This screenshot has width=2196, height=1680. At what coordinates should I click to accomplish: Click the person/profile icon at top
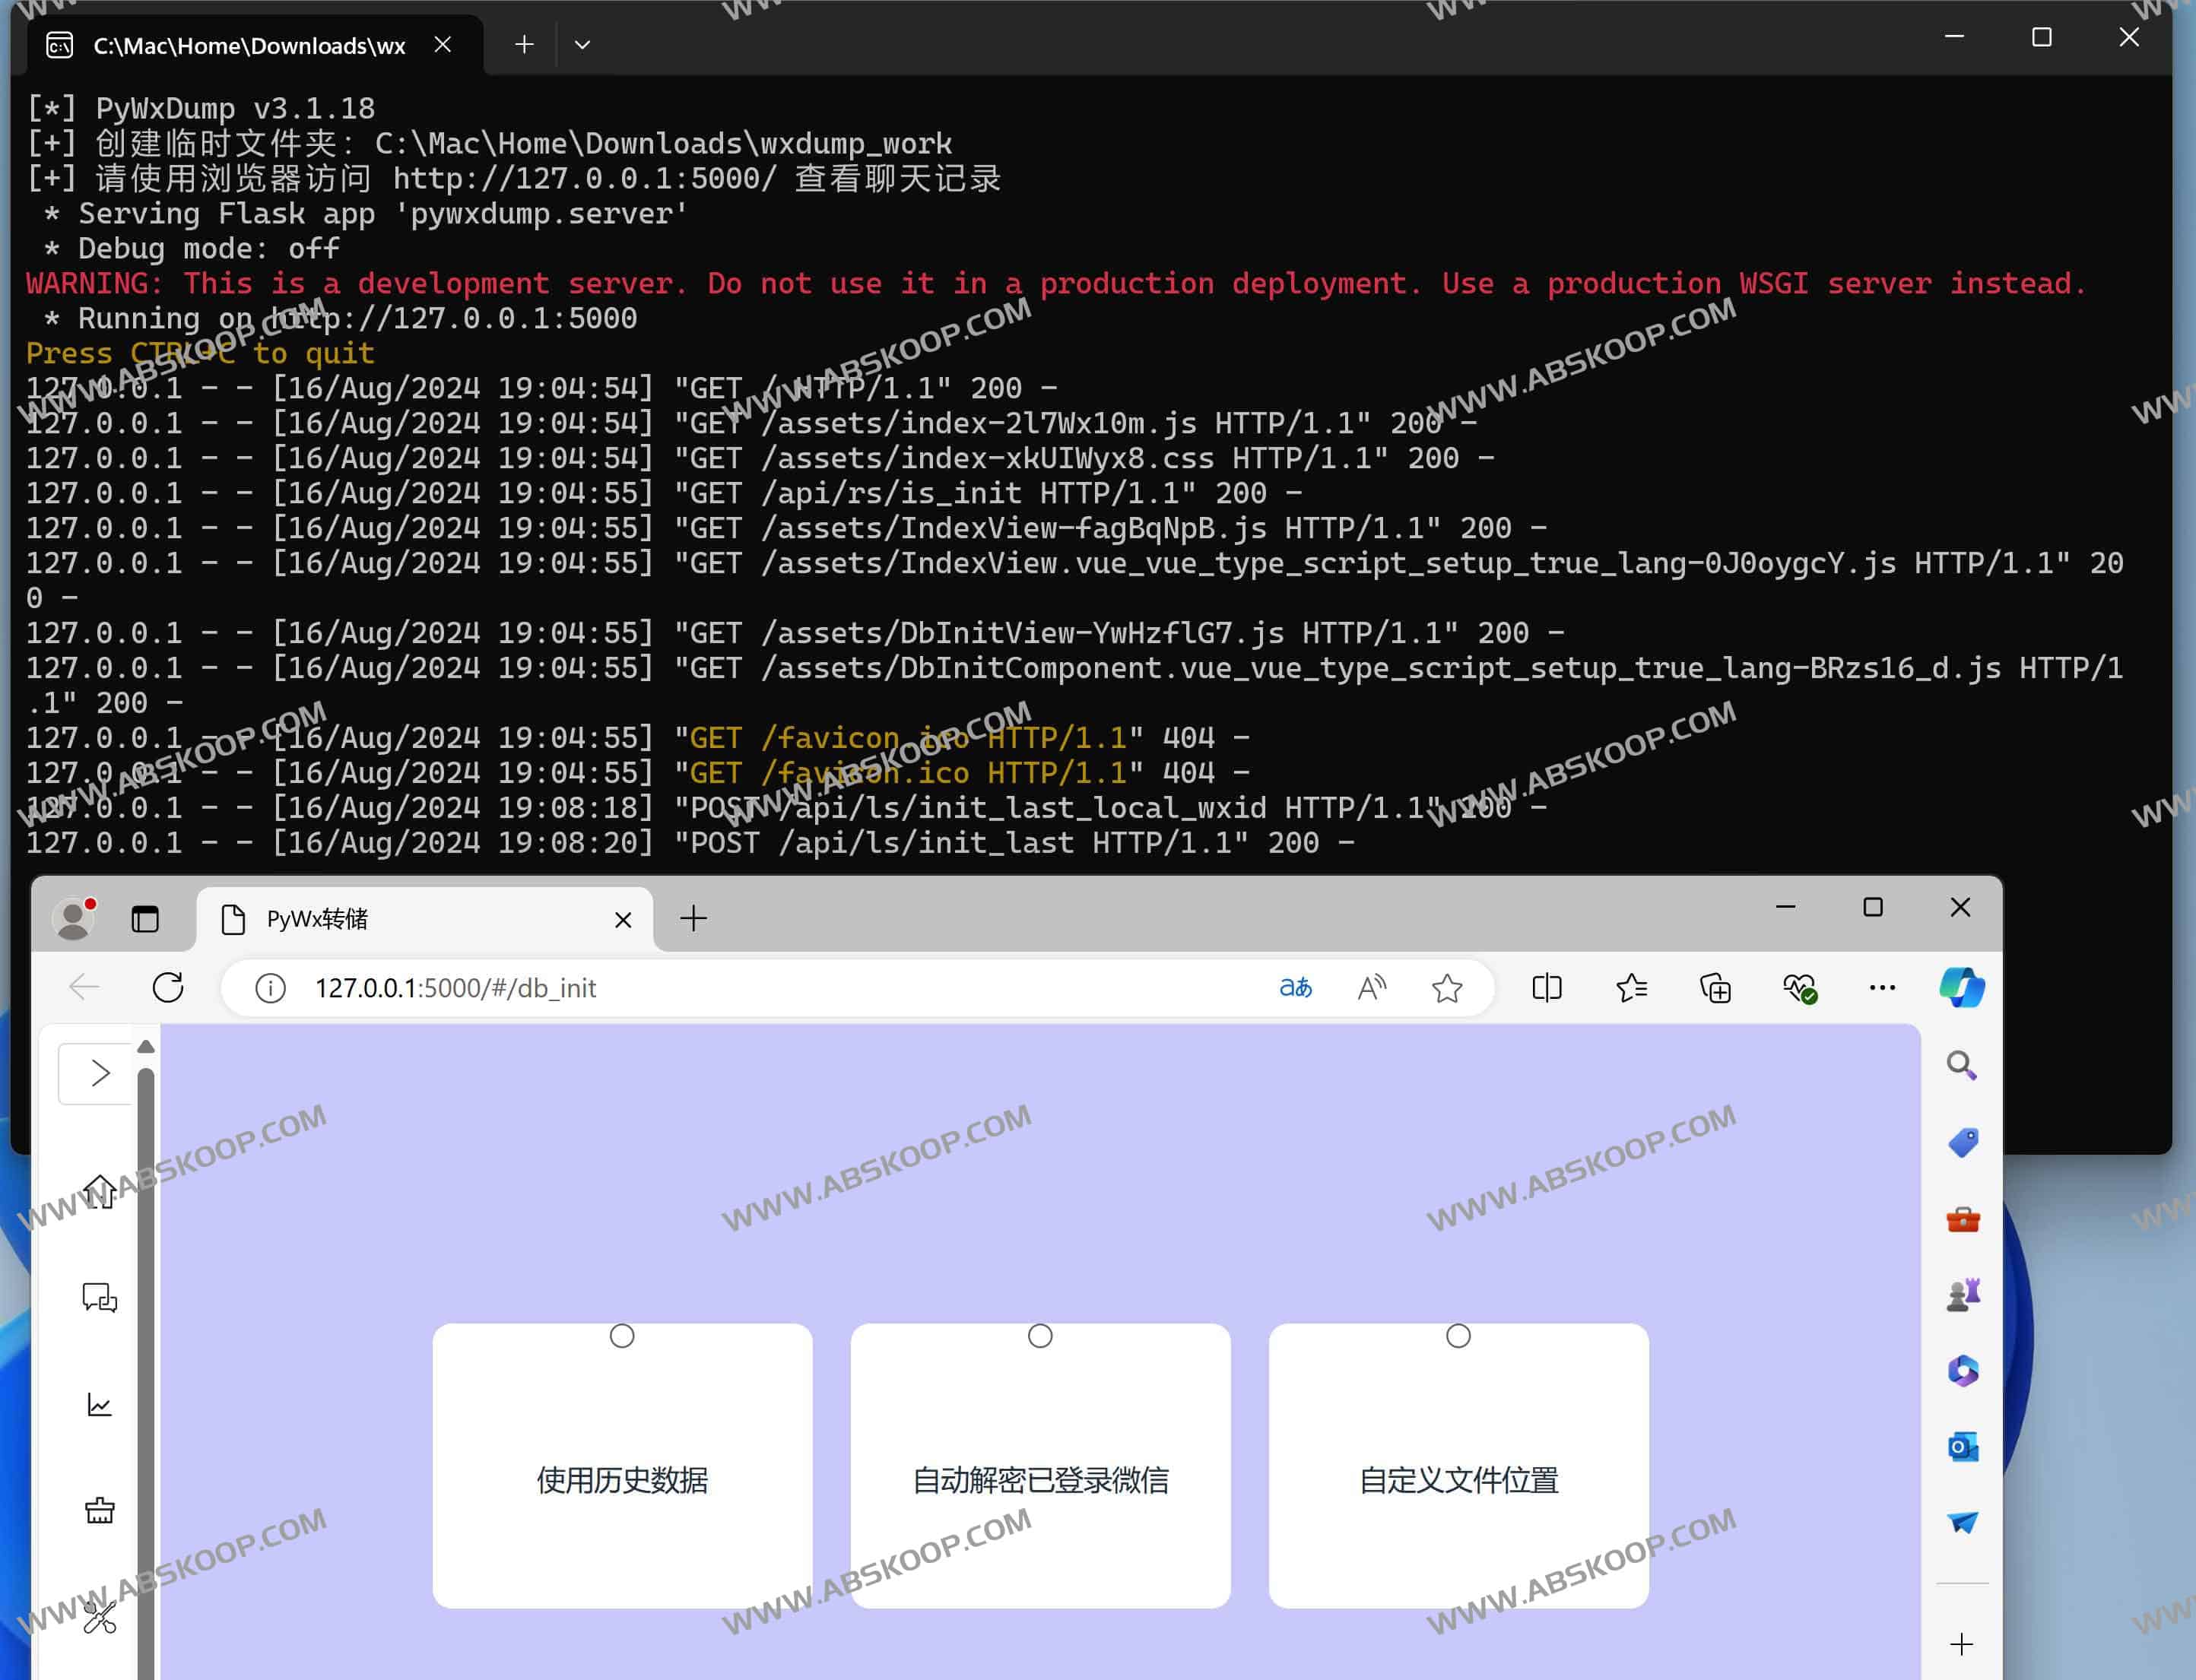76,918
